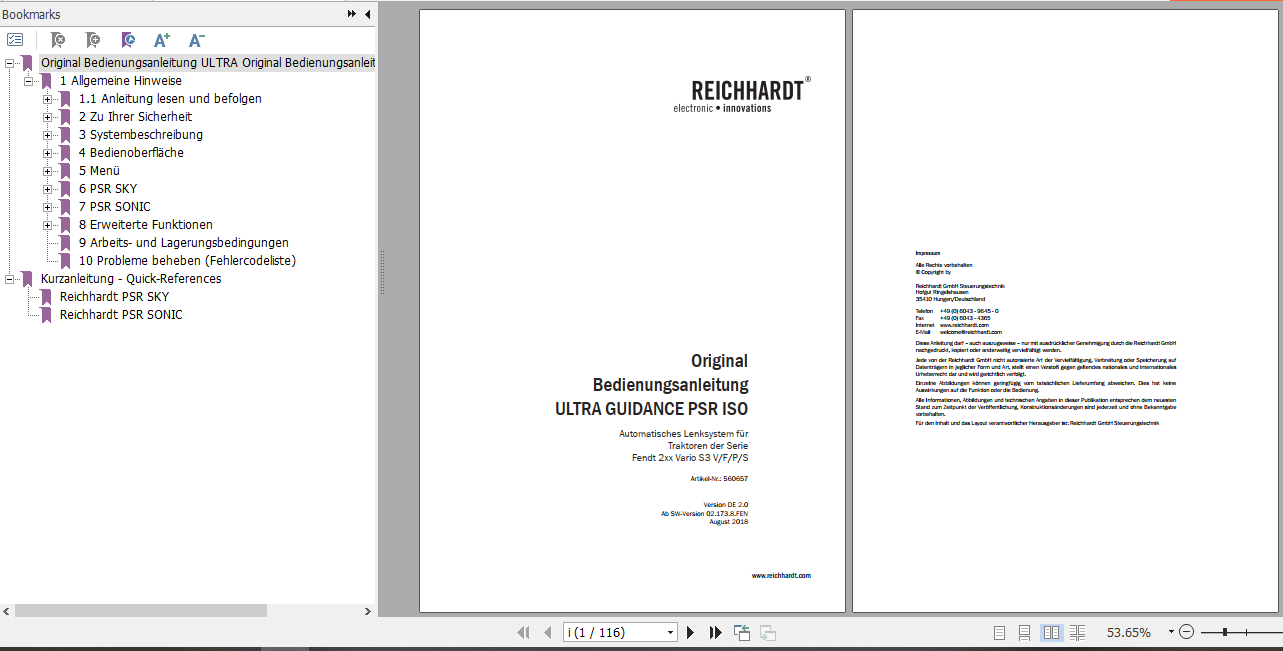
Task: Click the add new bookmark icon
Action: click(x=93, y=40)
